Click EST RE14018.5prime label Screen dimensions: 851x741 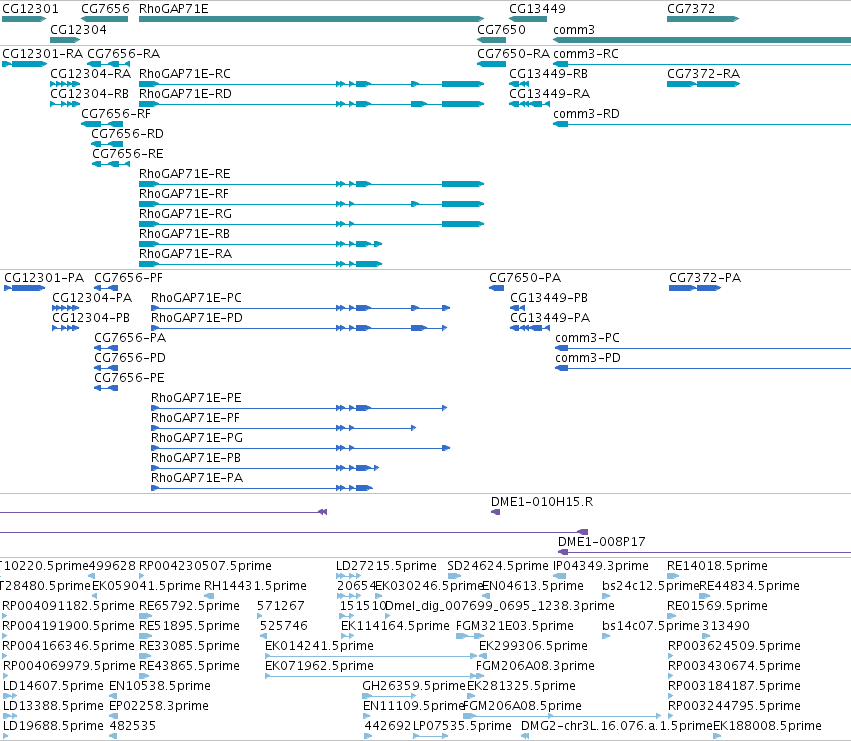[717, 566]
